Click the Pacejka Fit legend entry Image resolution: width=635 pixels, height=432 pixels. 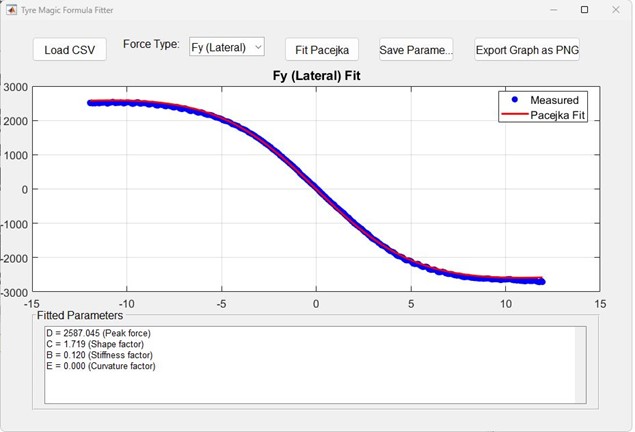point(543,115)
